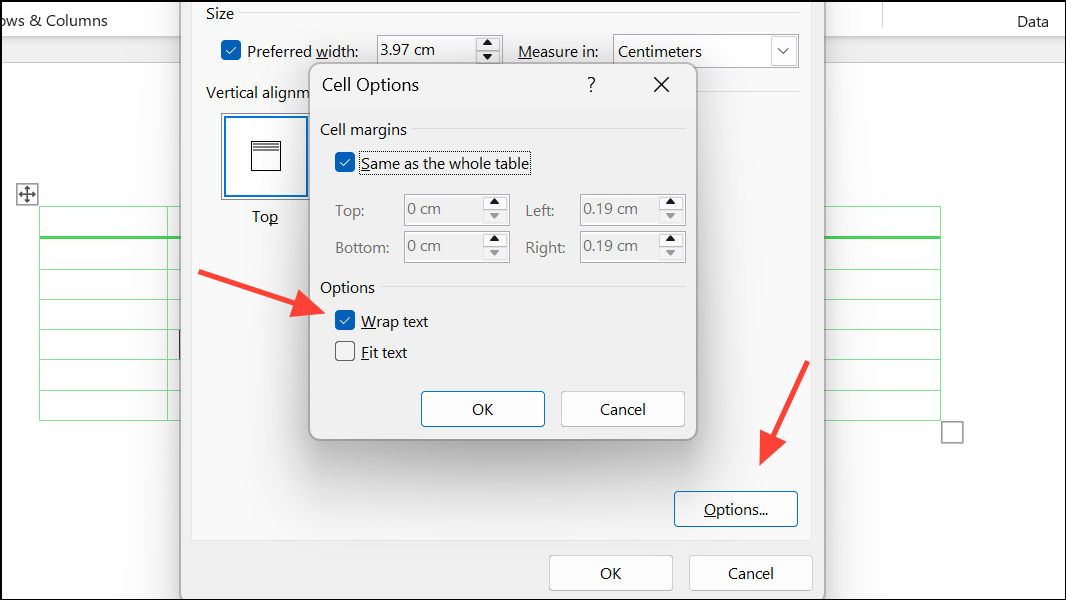Viewport: 1066px width, 600px height.
Task: Click the Help question mark in Cell Options
Action: (x=591, y=85)
